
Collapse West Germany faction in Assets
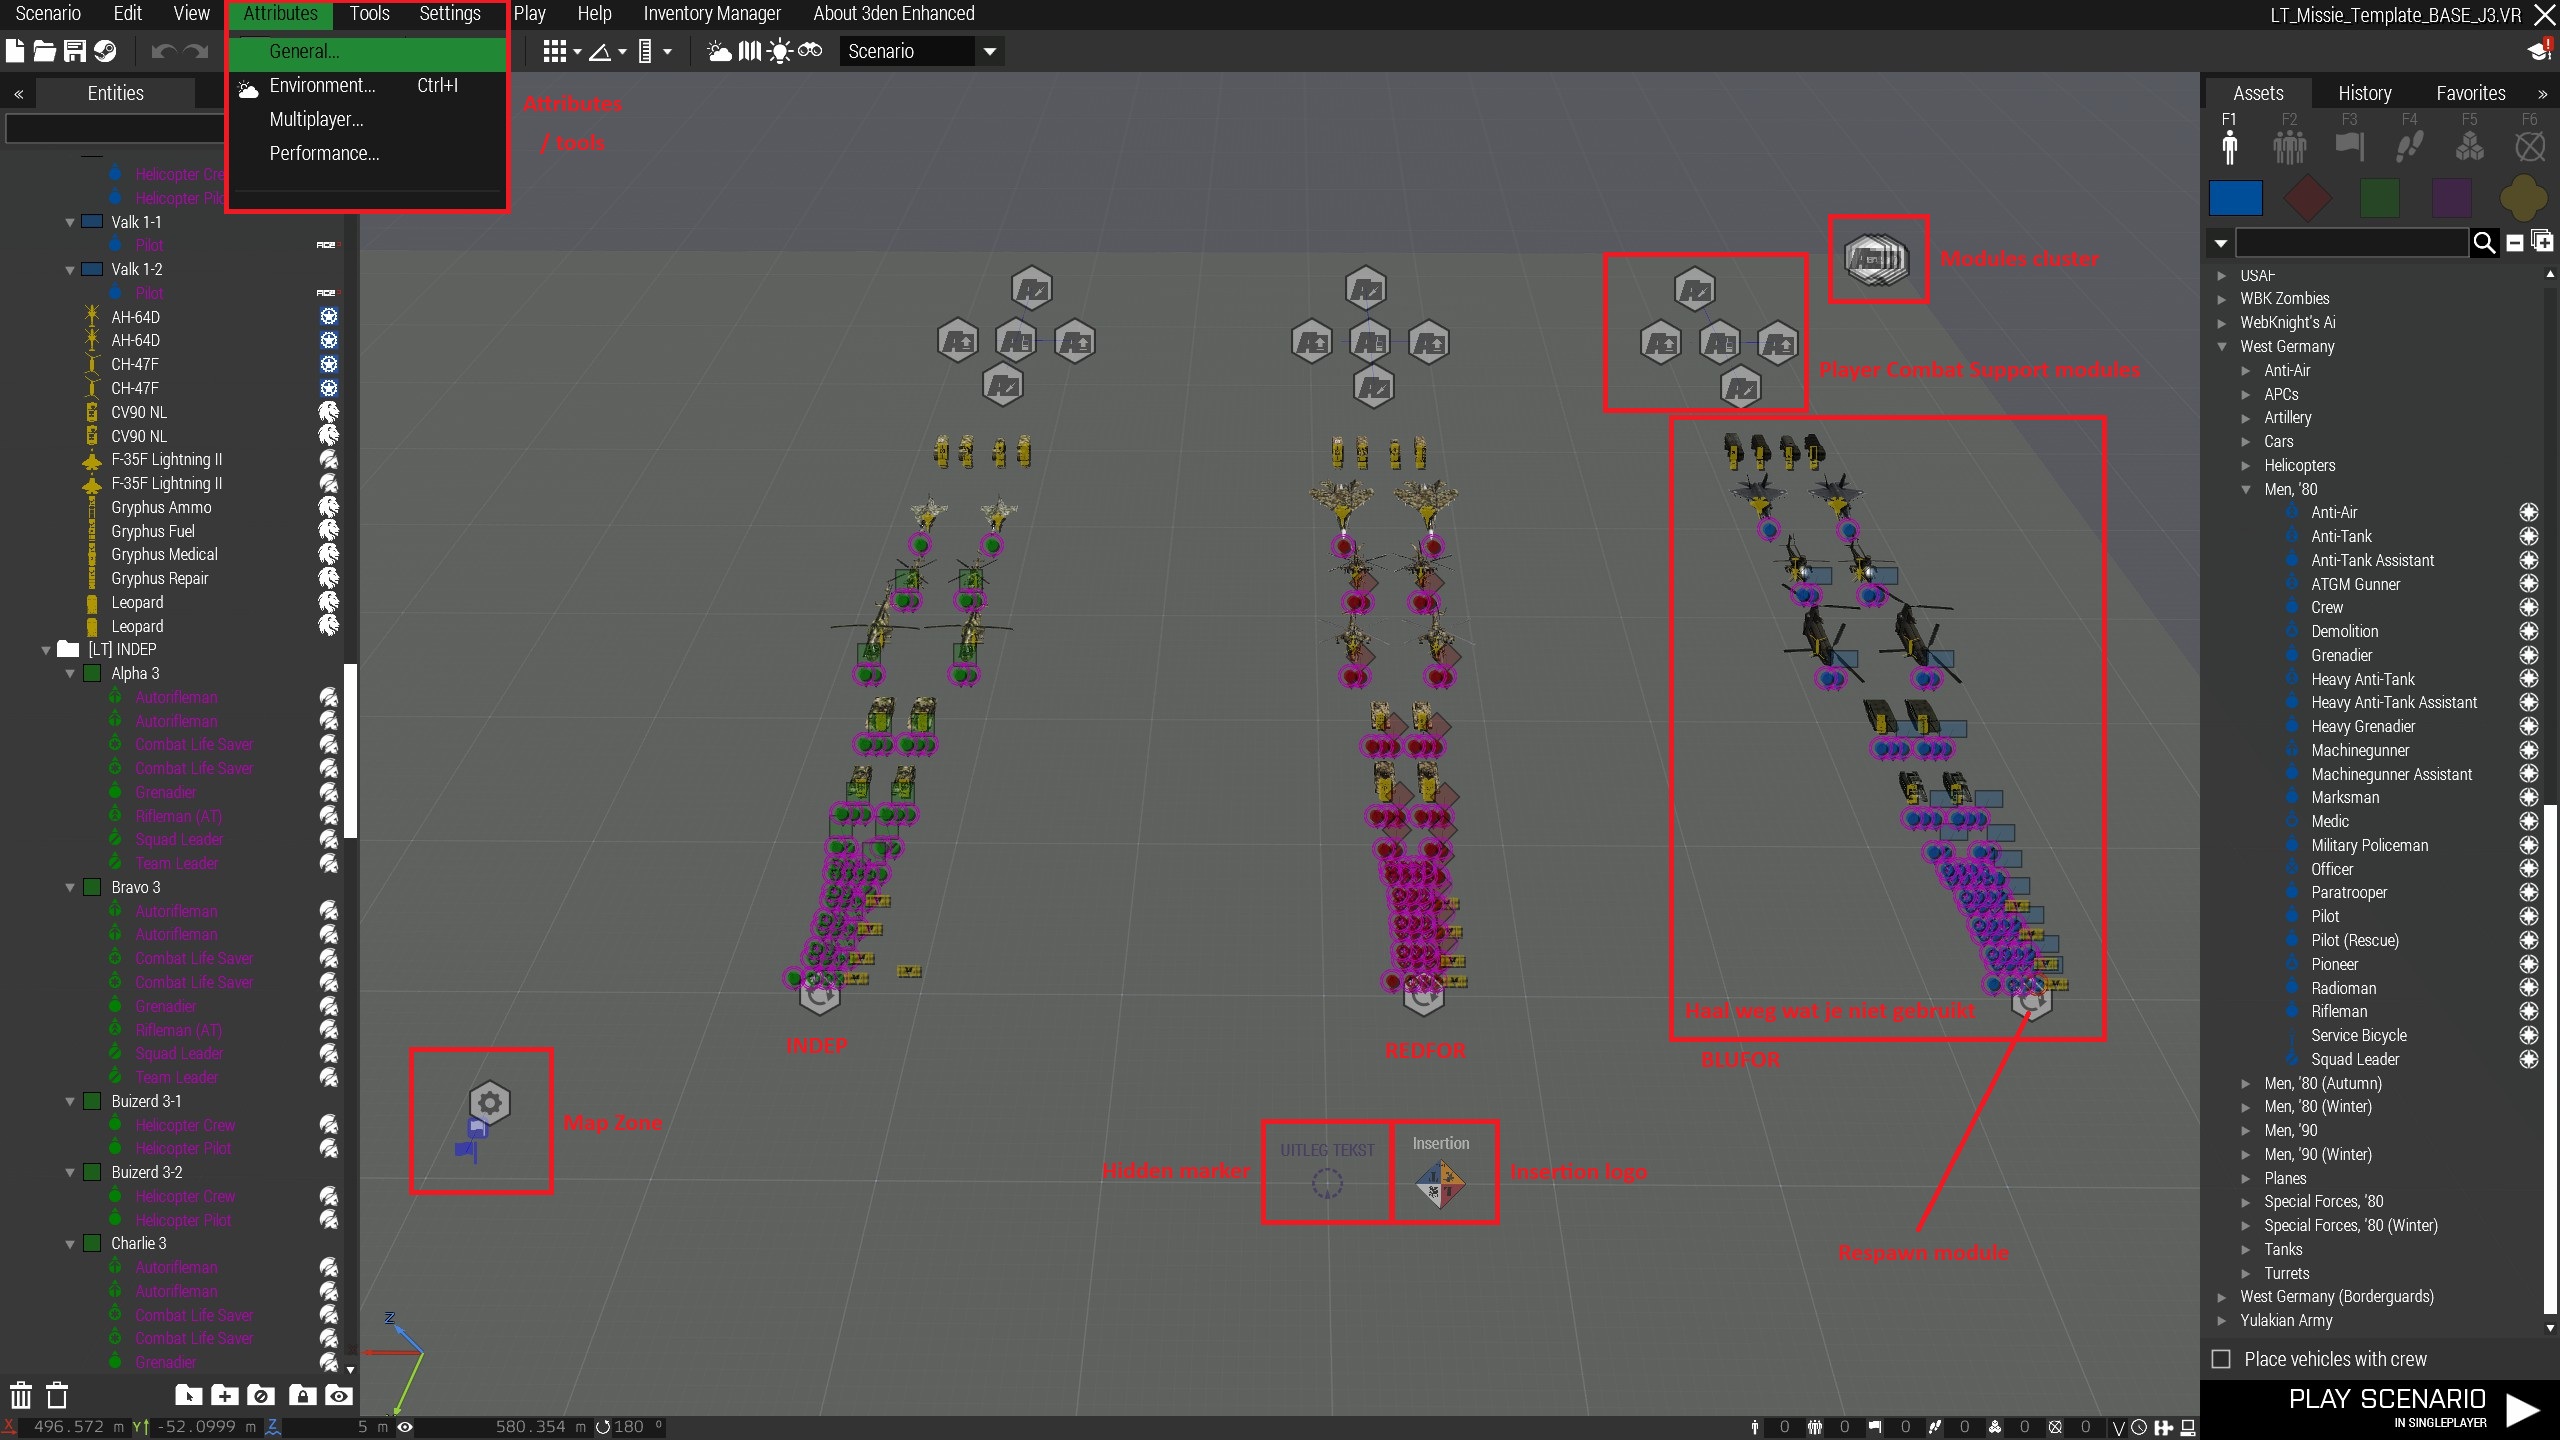click(x=2222, y=347)
